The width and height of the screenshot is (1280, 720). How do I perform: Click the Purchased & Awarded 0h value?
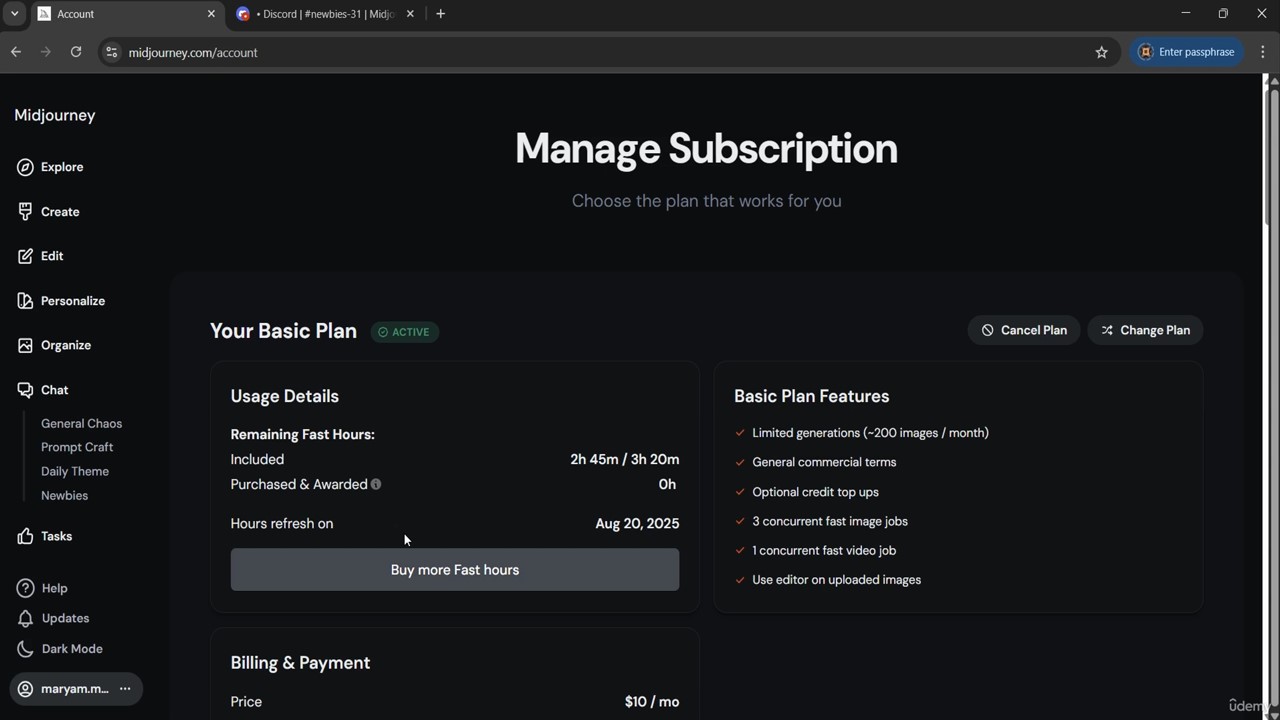point(667,484)
